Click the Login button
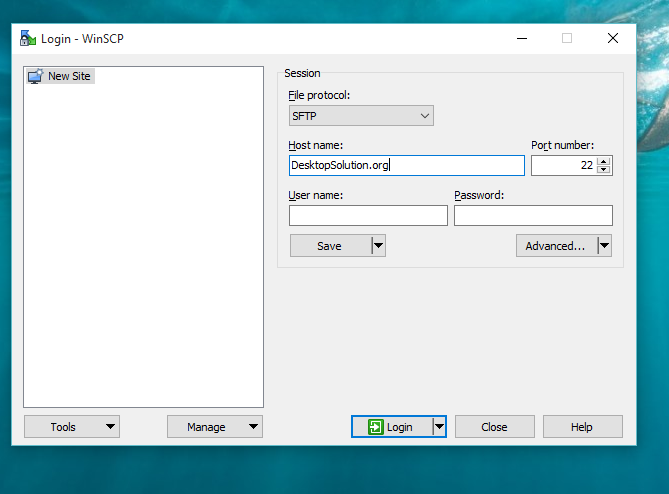This screenshot has height=494, width=669. click(x=392, y=427)
